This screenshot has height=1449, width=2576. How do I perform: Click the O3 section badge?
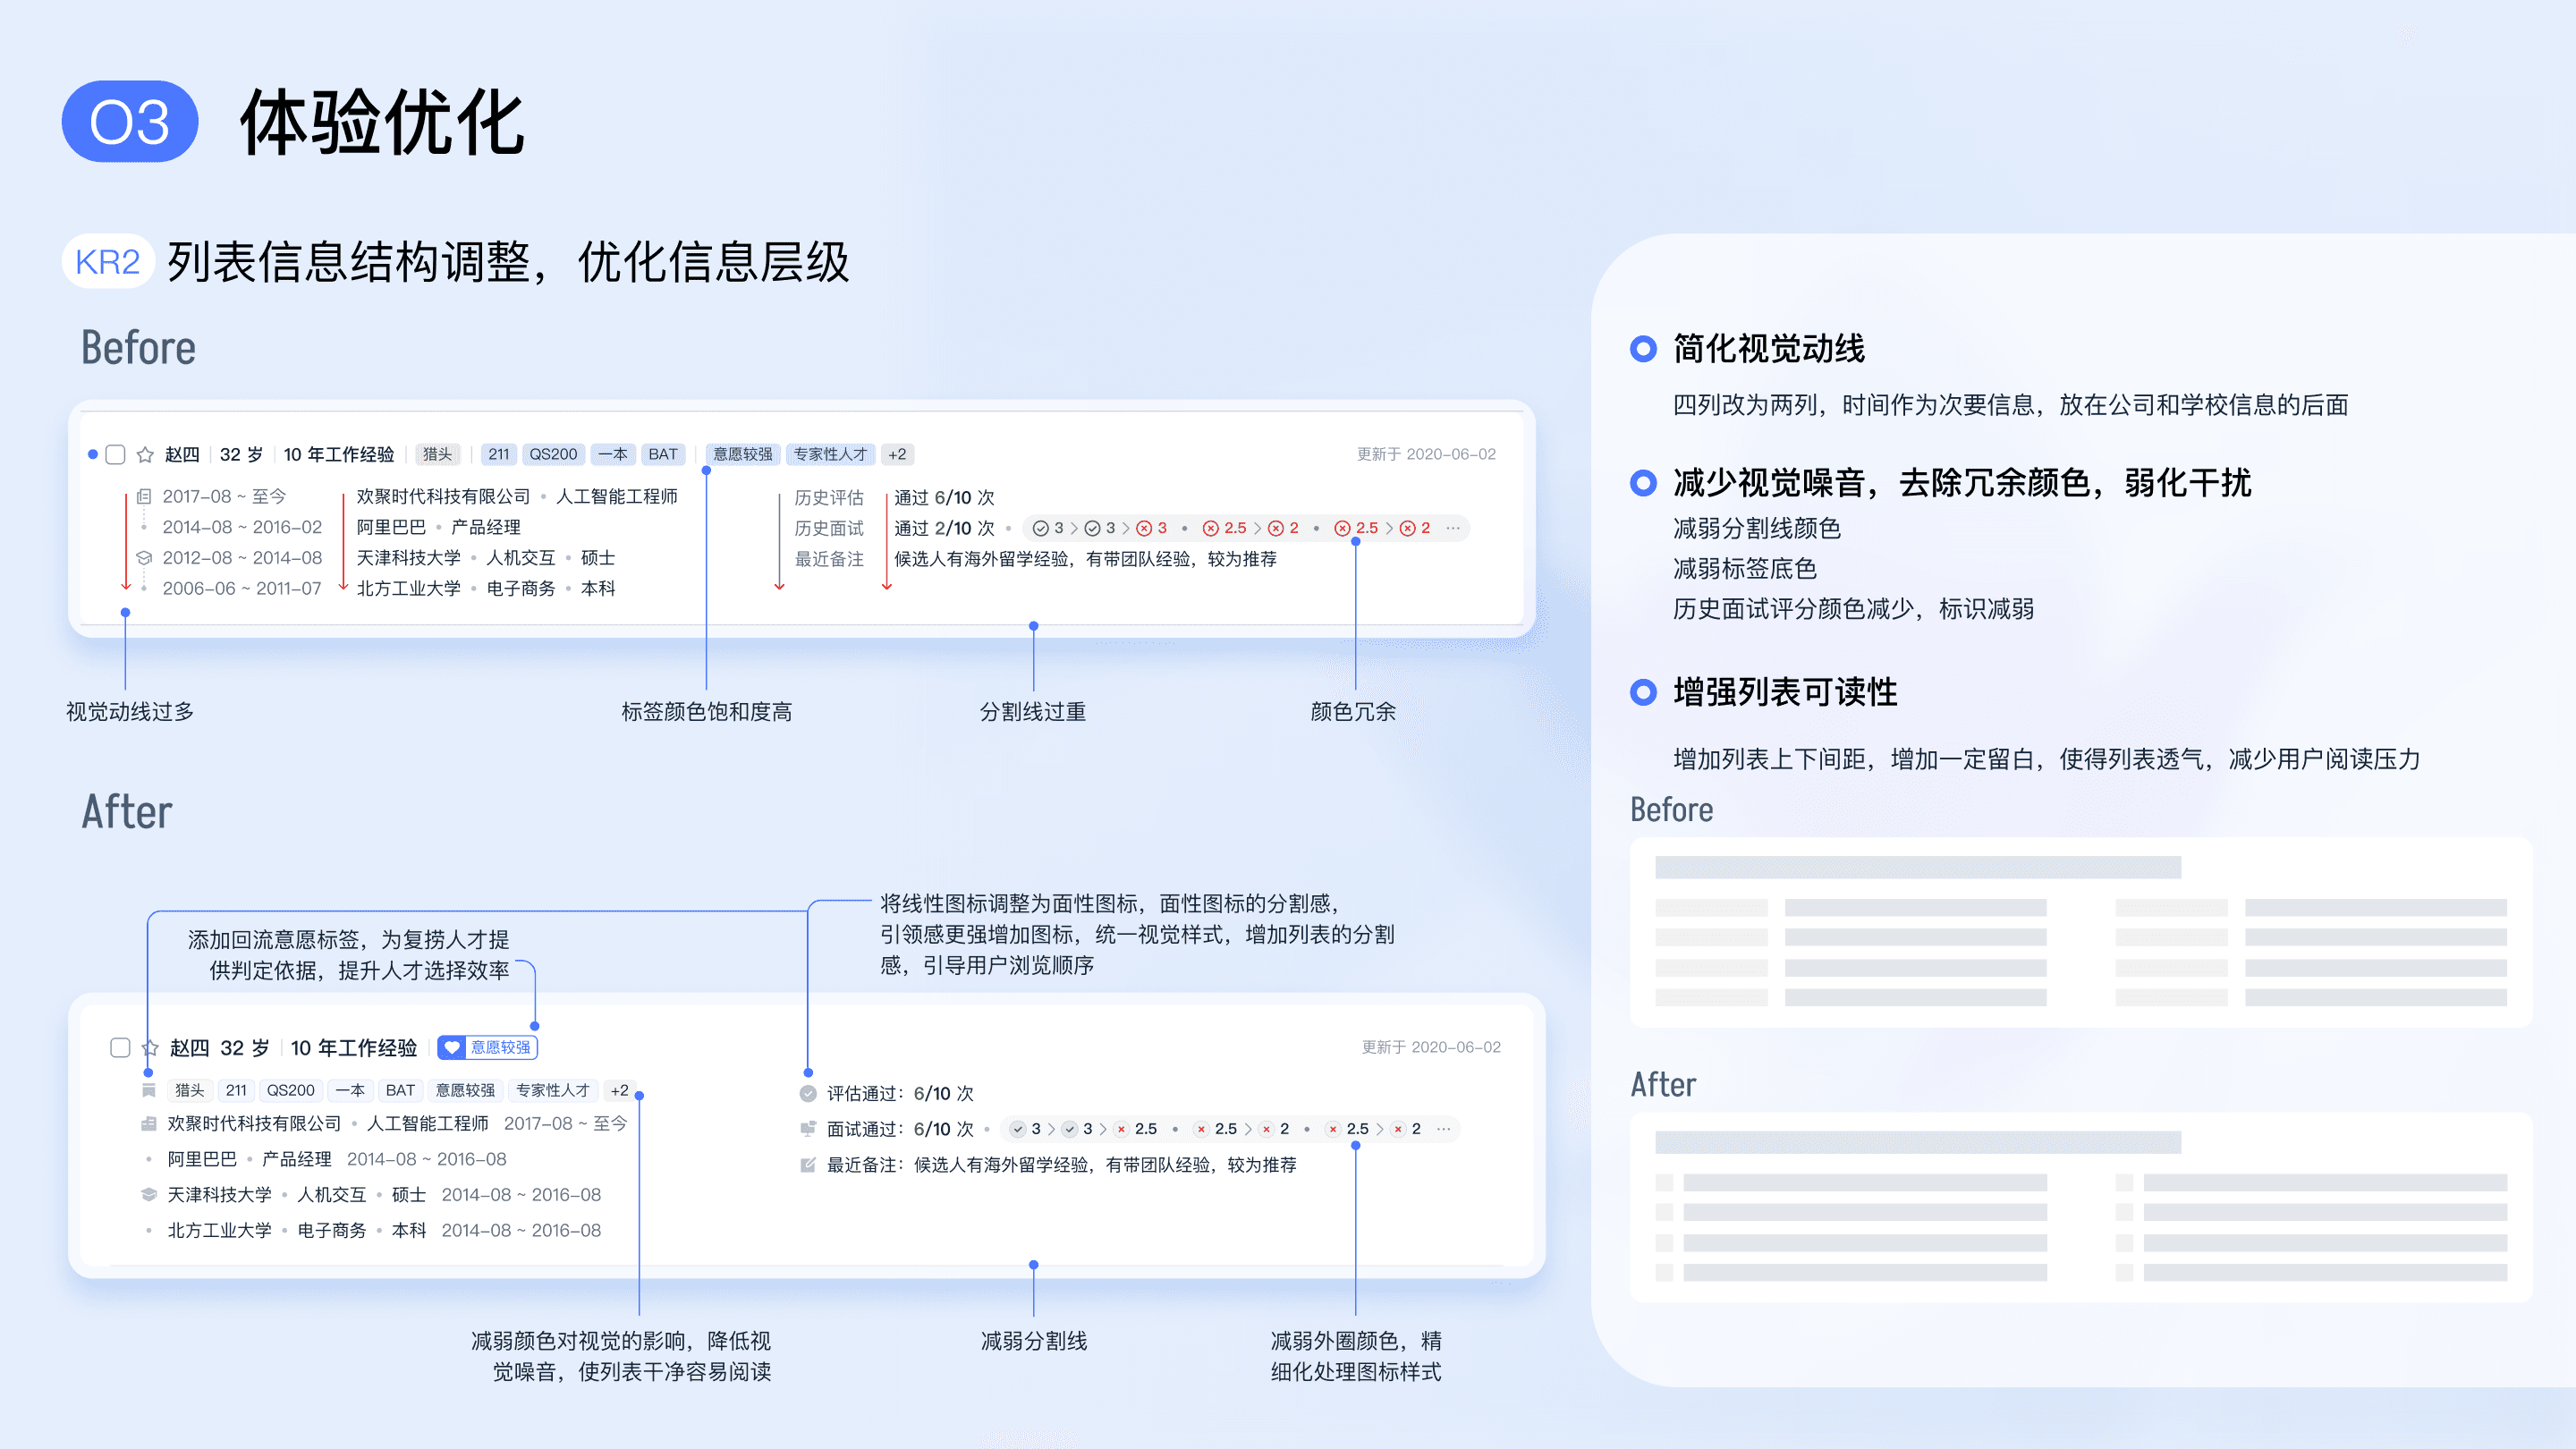click(x=130, y=122)
